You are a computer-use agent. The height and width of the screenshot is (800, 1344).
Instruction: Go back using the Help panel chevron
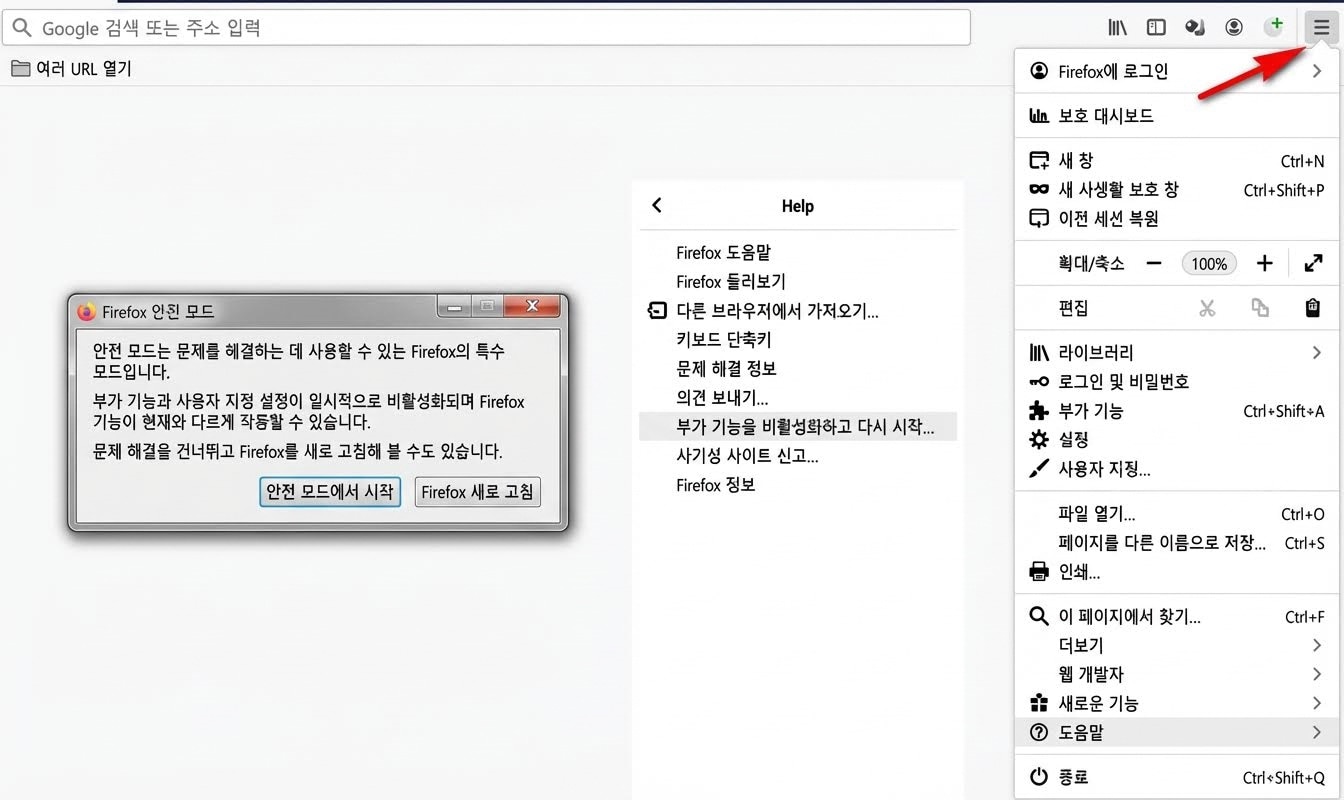(x=656, y=205)
